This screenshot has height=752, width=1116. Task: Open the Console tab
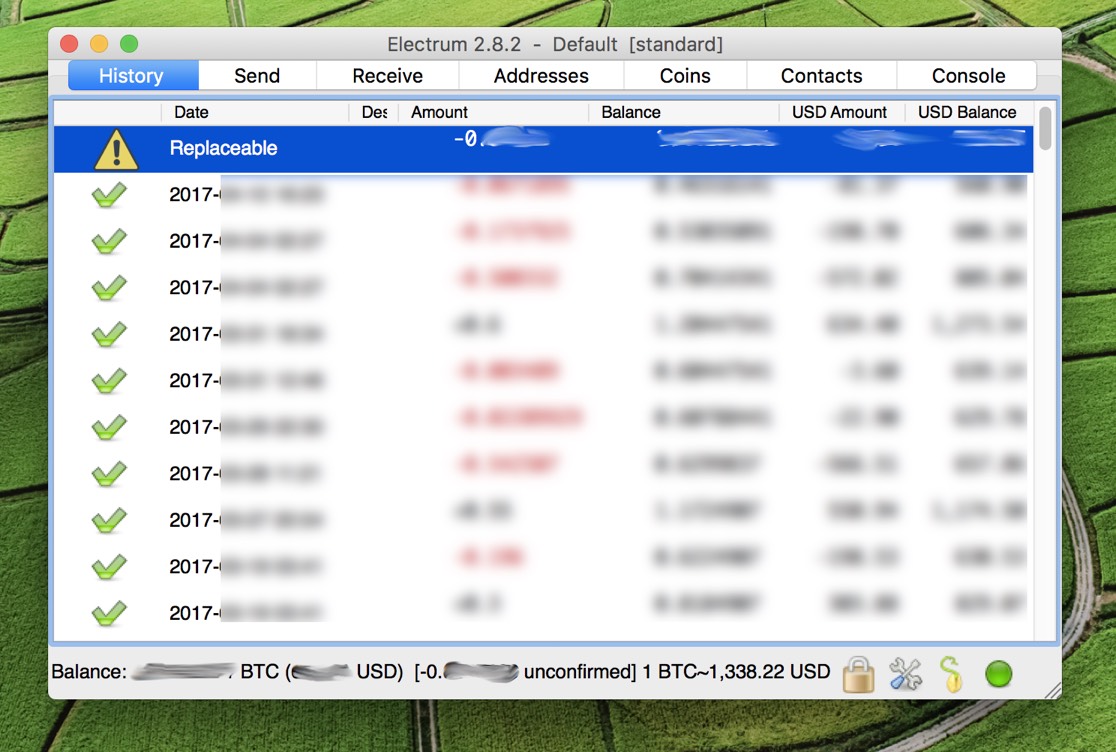(x=968, y=75)
